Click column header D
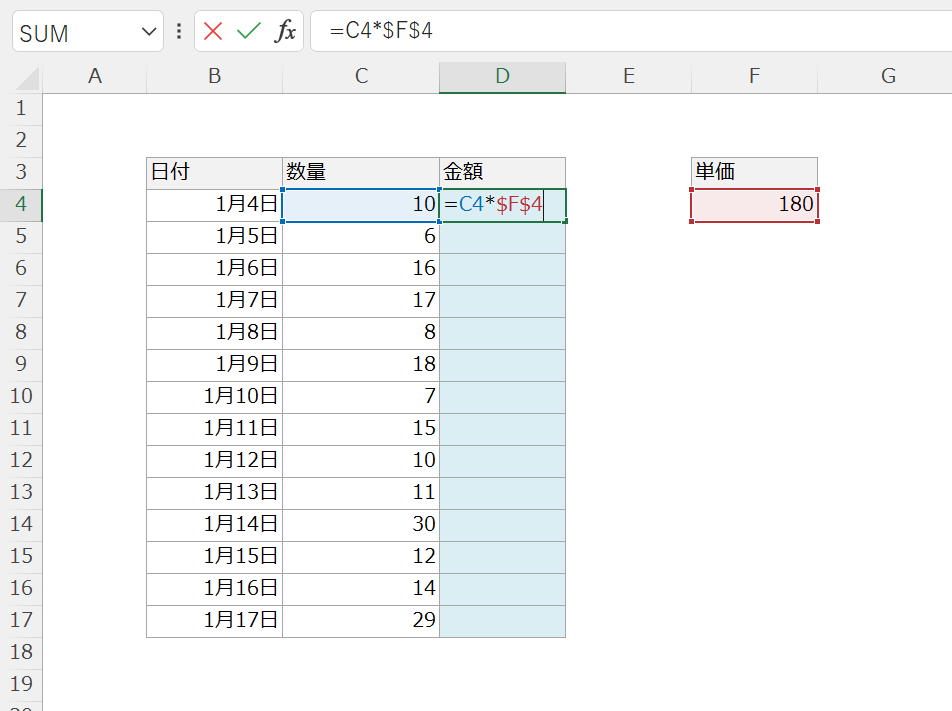Screen dimensions: 952x711 coord(502,77)
